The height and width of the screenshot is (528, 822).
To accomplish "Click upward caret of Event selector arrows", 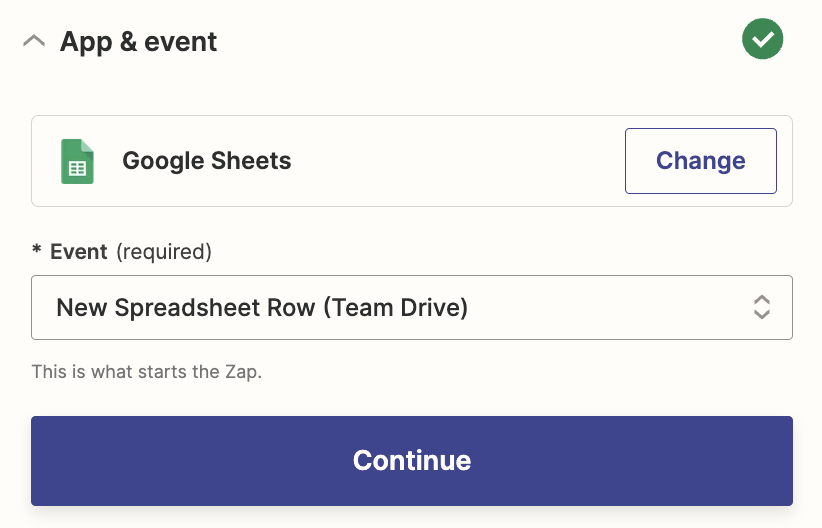I will pyautogui.click(x=762, y=299).
